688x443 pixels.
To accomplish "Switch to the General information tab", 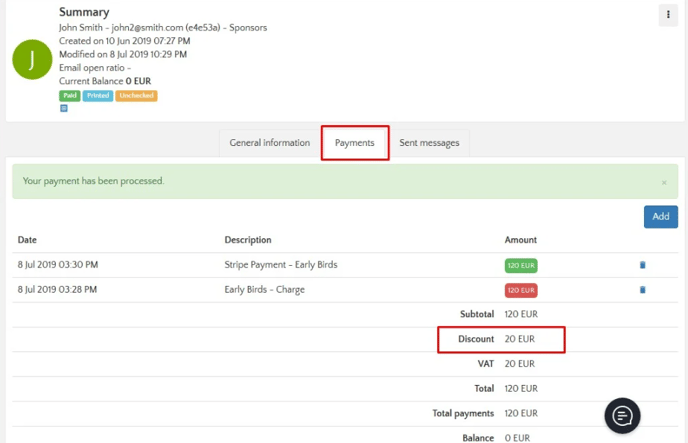I will coord(269,143).
